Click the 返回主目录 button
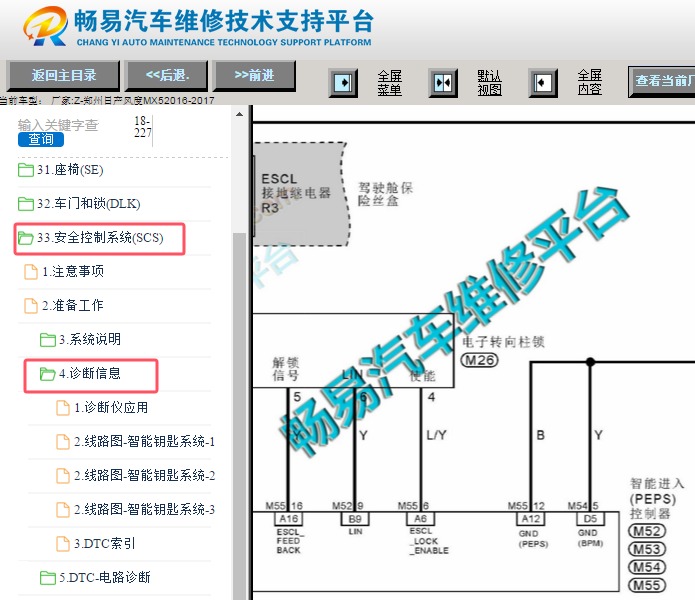This screenshot has height=600, width=695. pyautogui.click(x=64, y=76)
